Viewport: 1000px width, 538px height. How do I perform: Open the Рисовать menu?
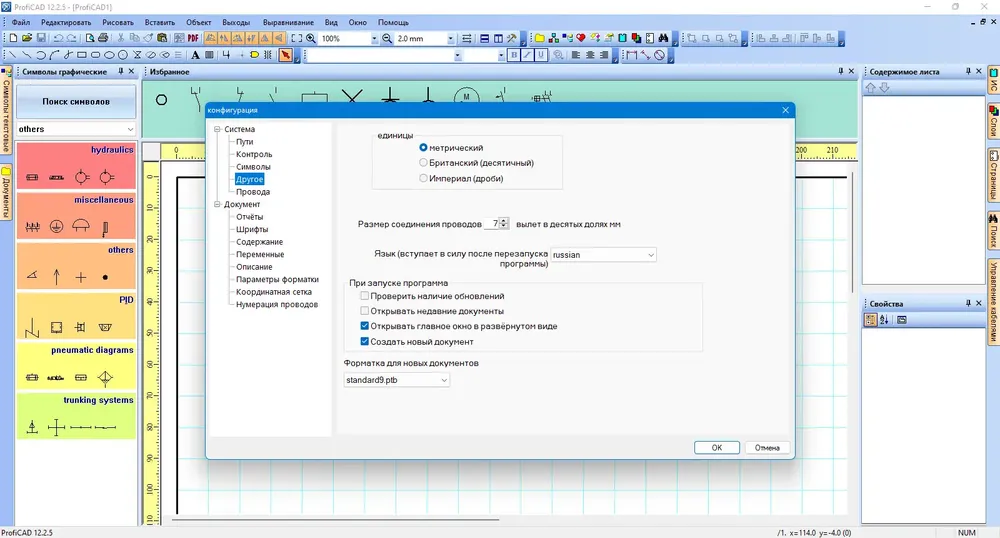[x=118, y=22]
